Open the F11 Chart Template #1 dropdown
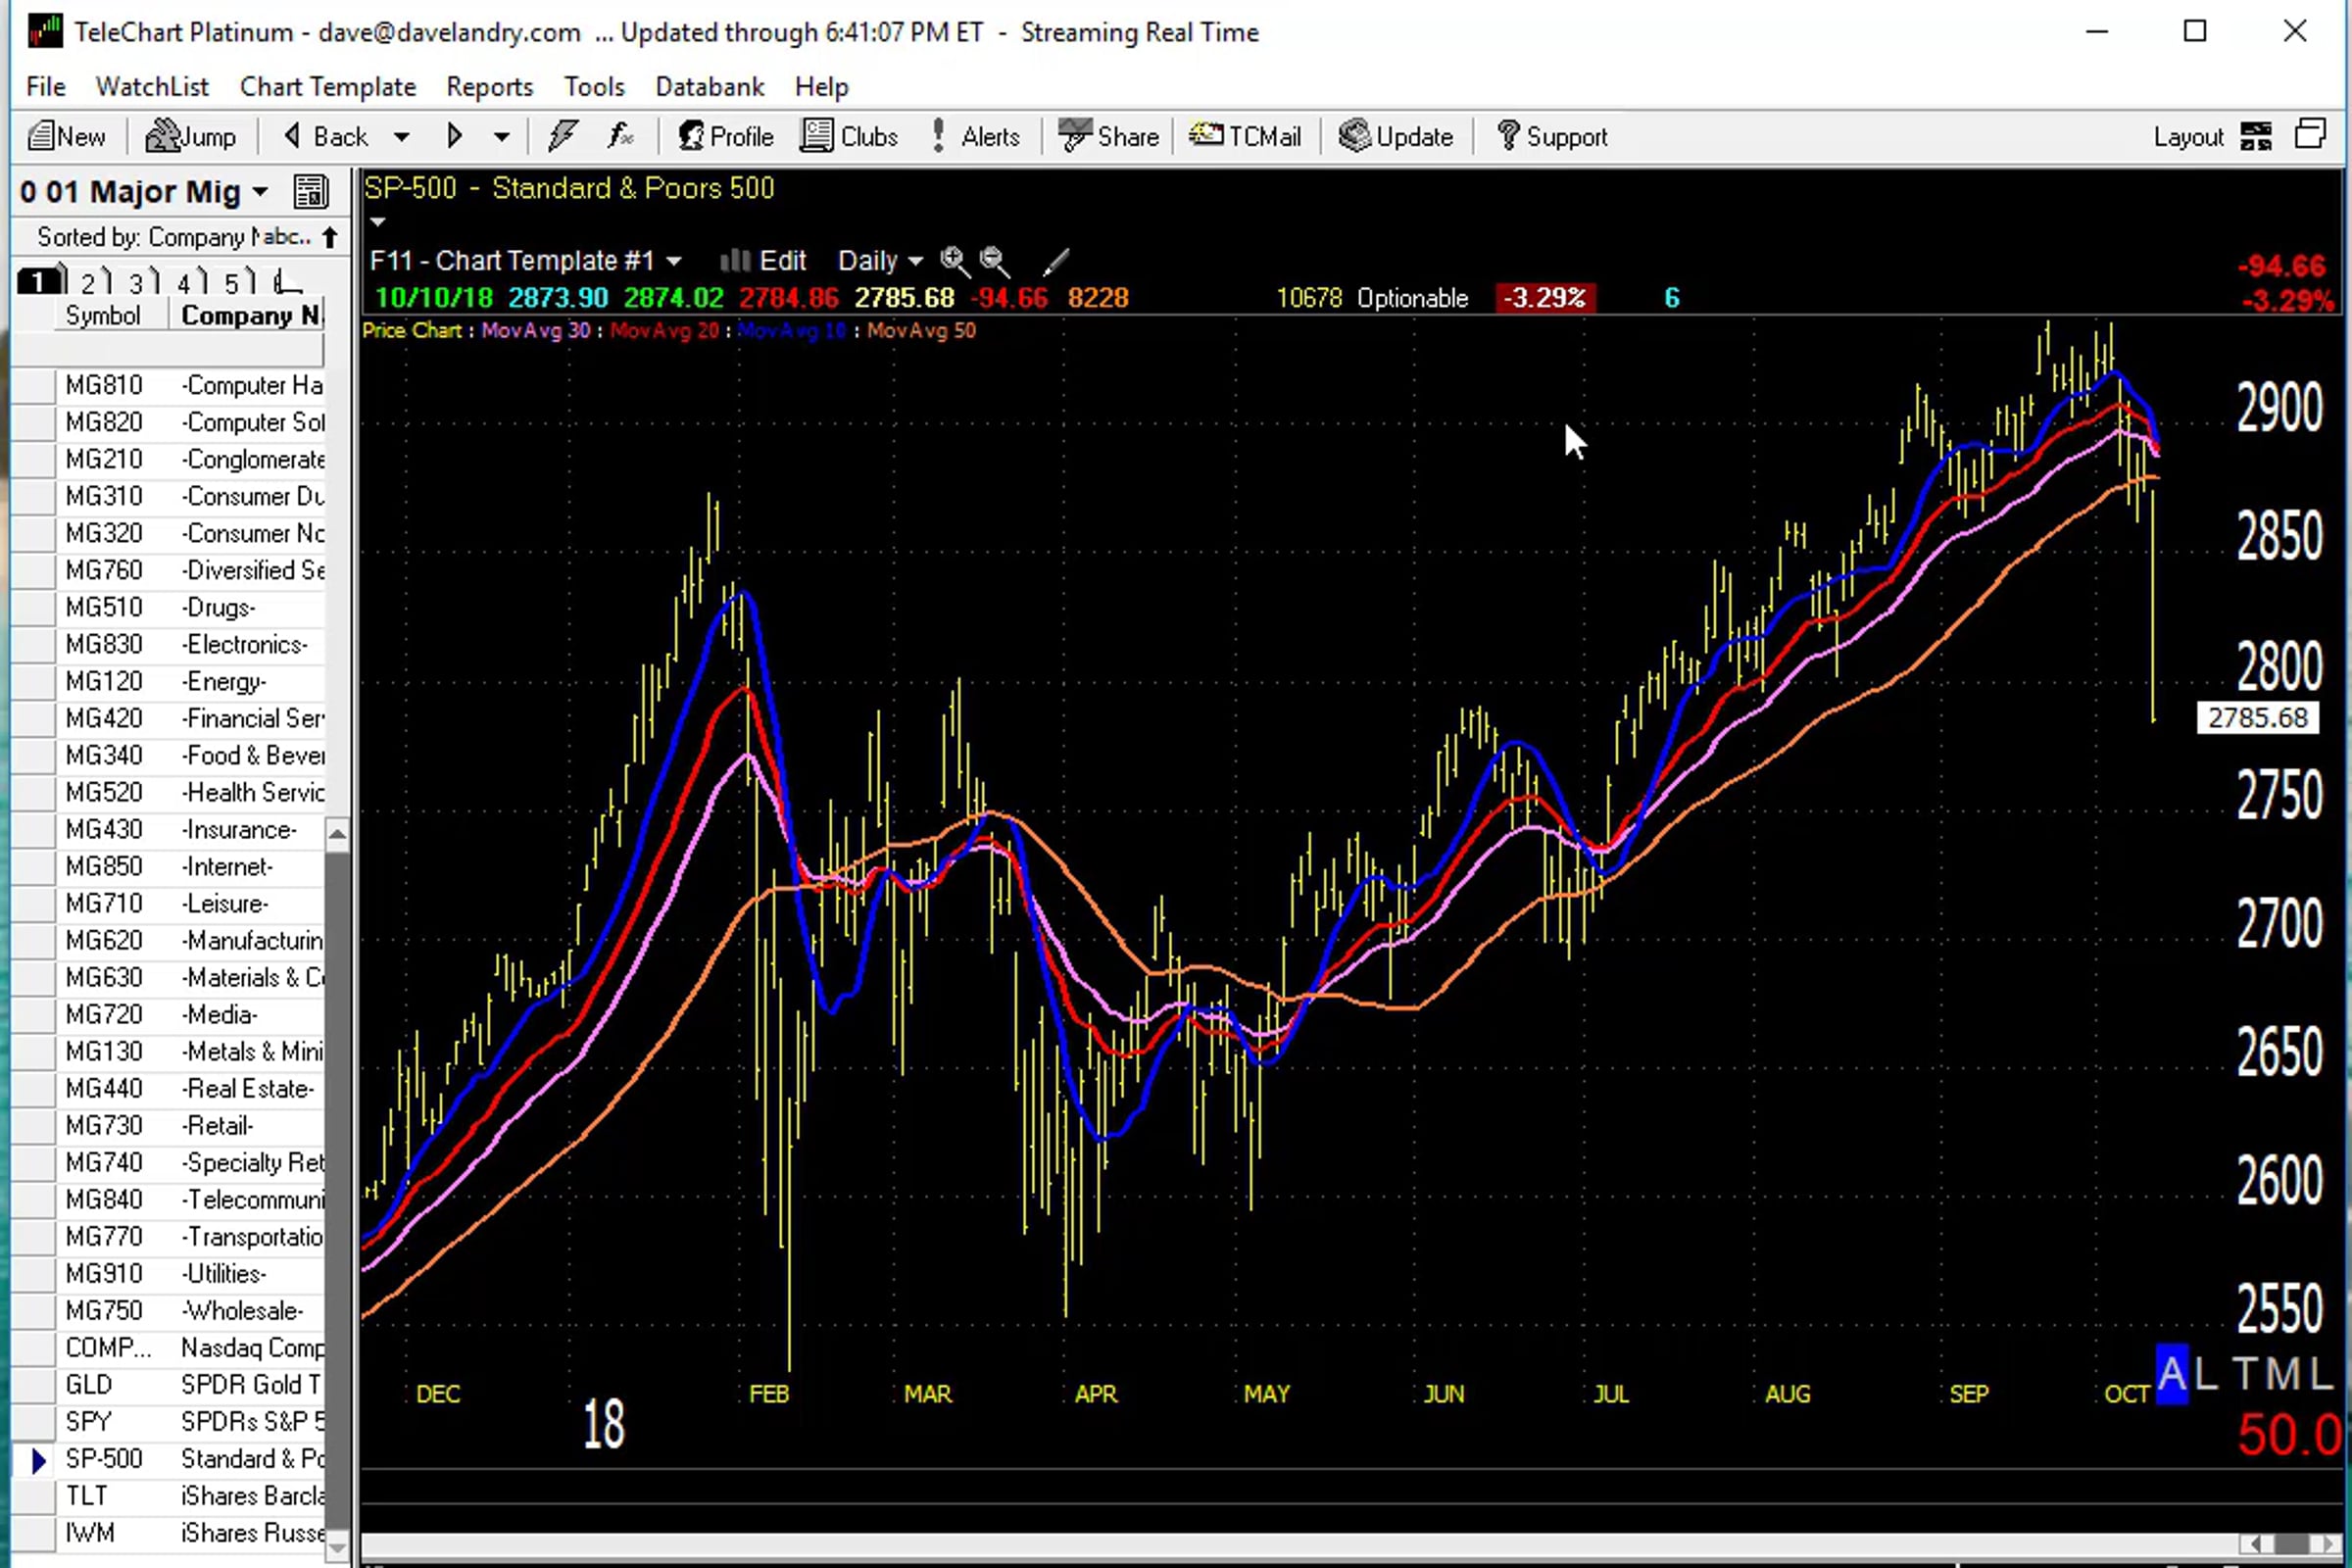This screenshot has height=1568, width=2352. (x=525, y=261)
